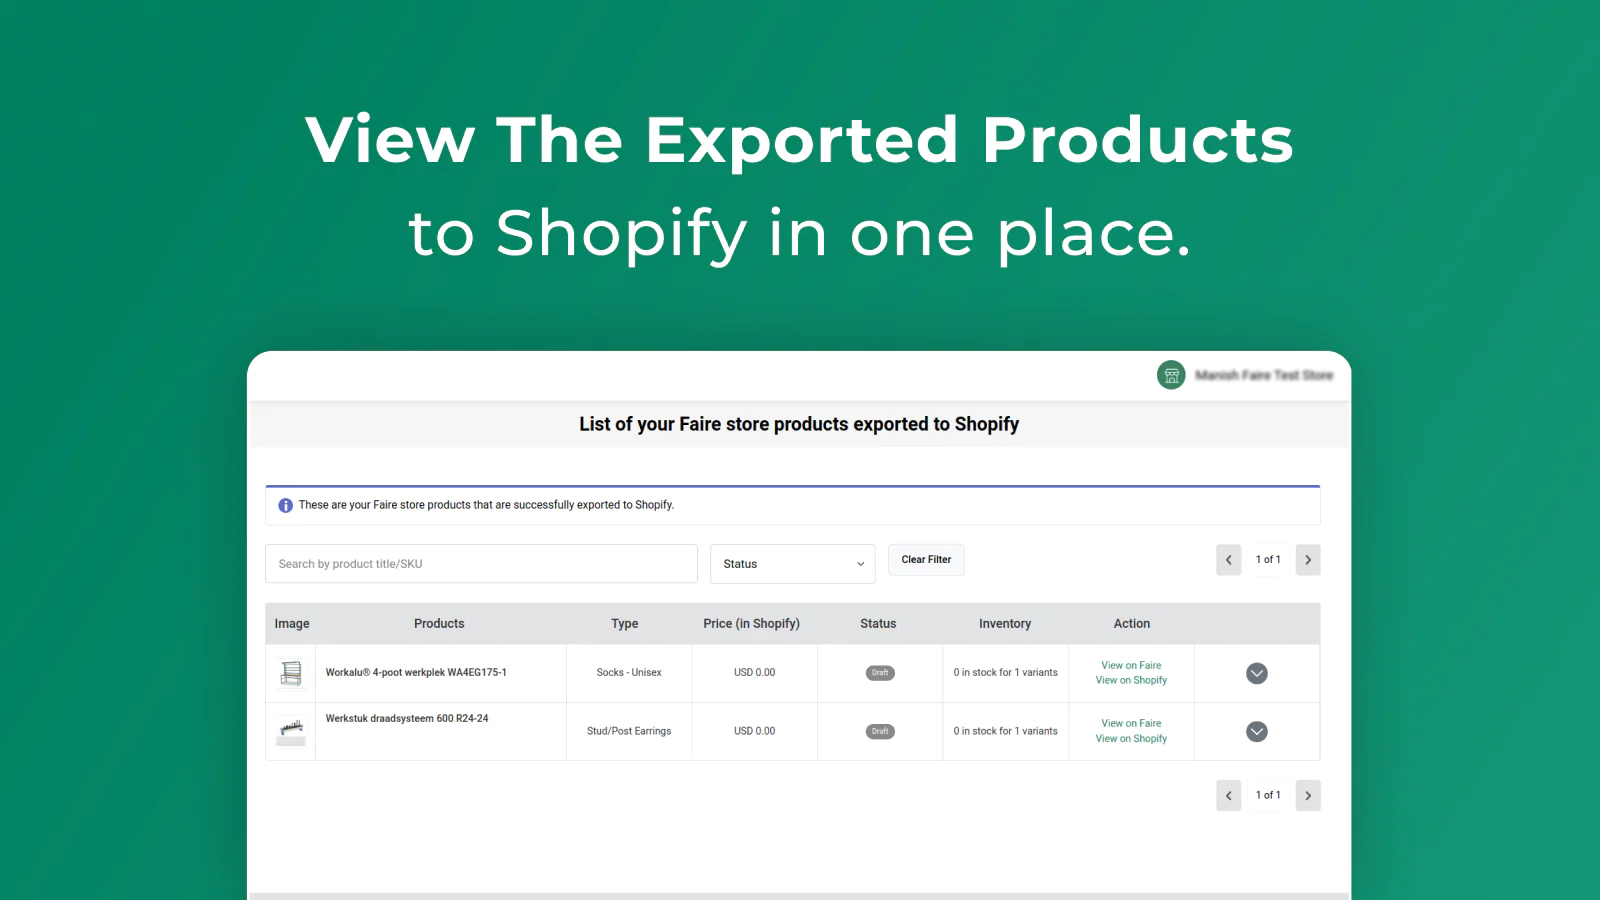Click the Action column header
1600x900 pixels.
1132,623
